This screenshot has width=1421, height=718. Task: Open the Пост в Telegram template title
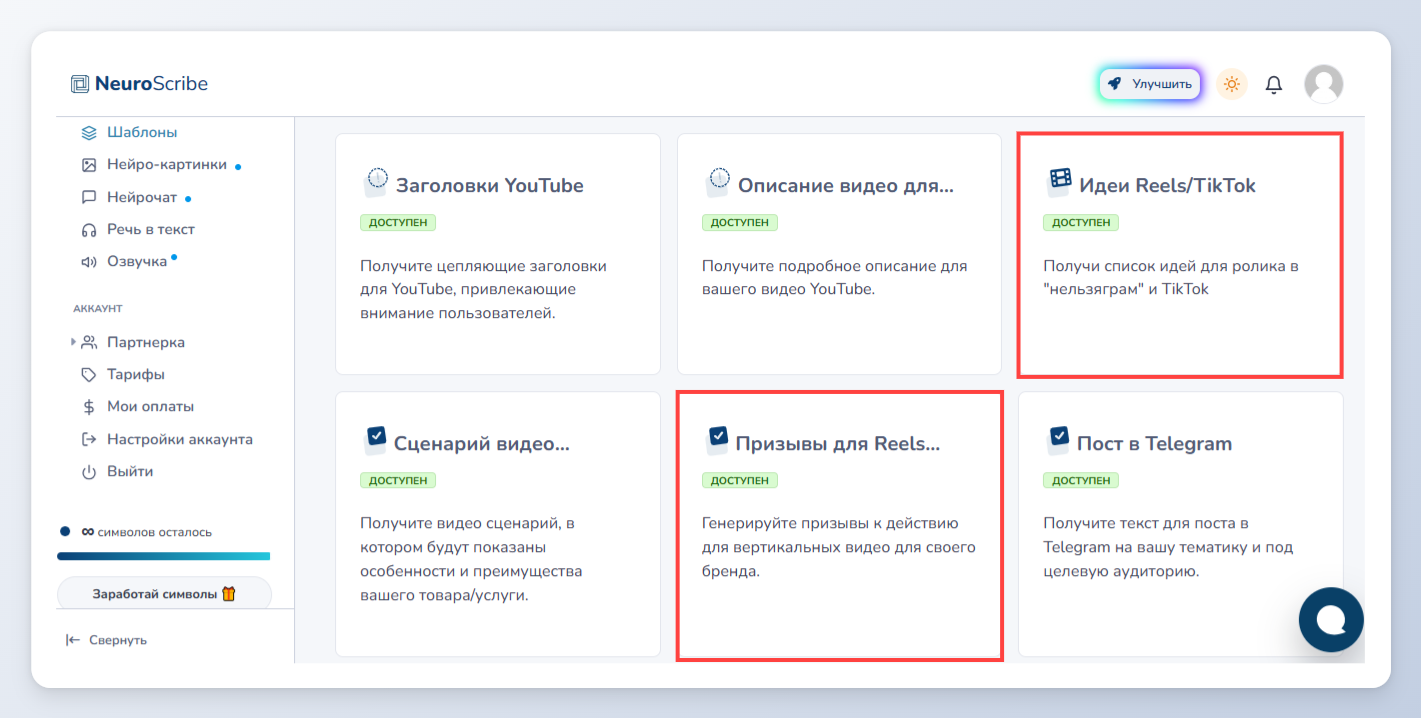pyautogui.click(x=1154, y=443)
